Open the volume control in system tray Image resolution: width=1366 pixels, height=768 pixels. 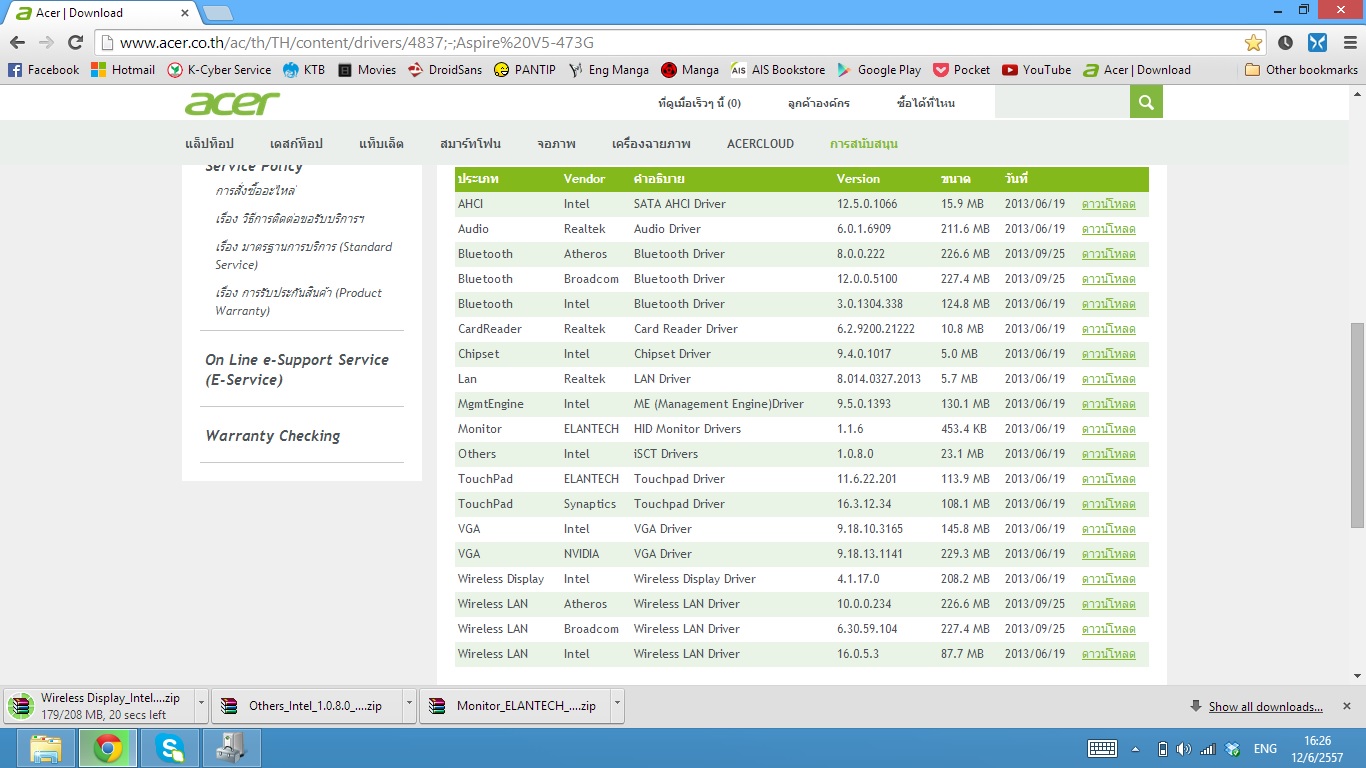tap(1184, 749)
